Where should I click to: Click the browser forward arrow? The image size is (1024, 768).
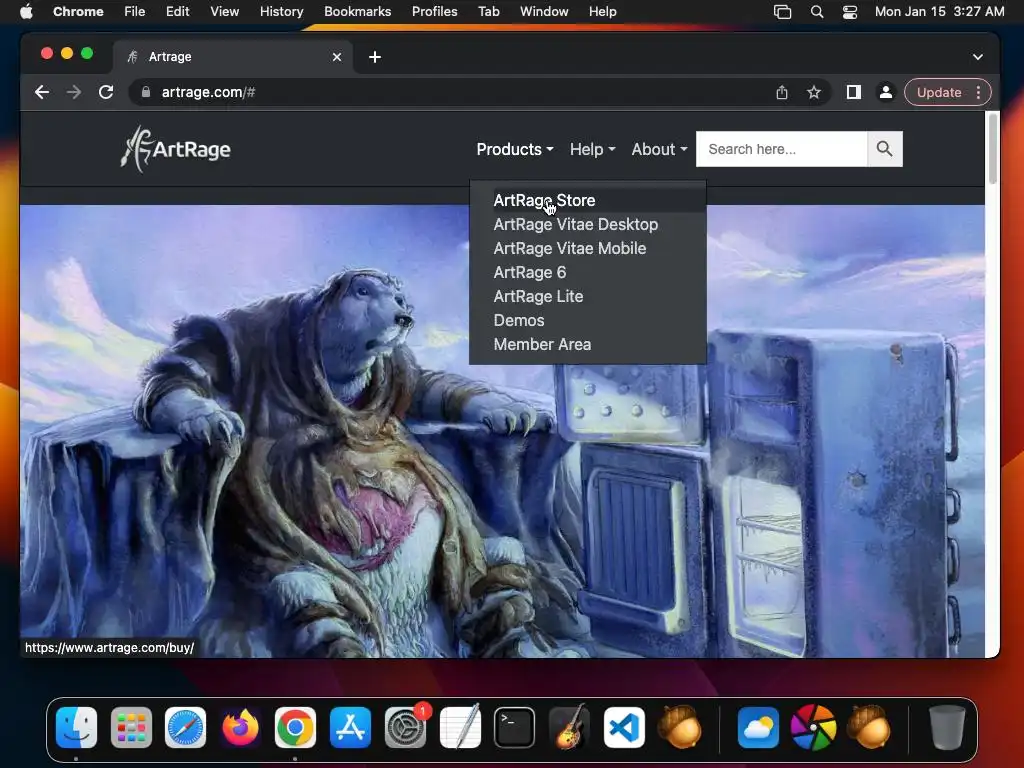coord(74,92)
